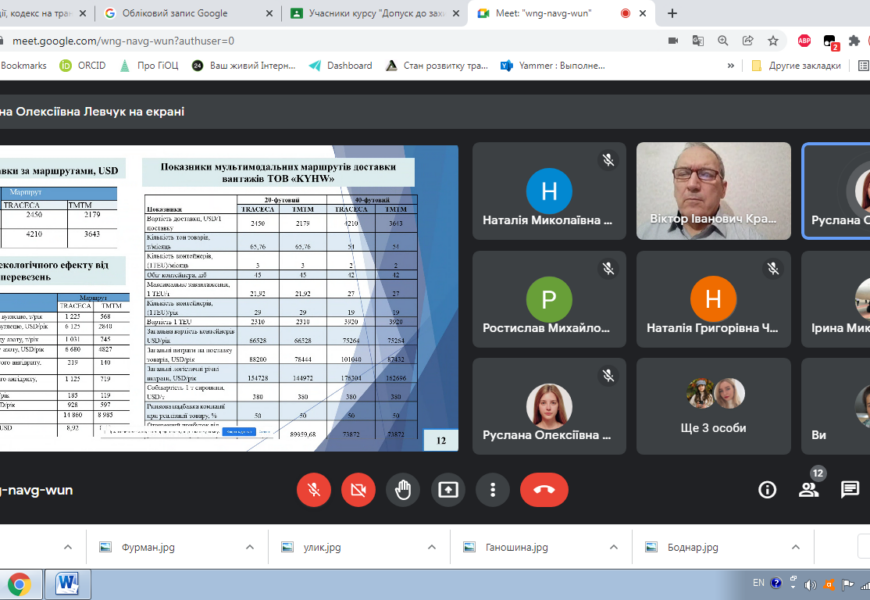Leave the call with red hang-up button
Viewport: 870px width, 600px height.
[544, 489]
